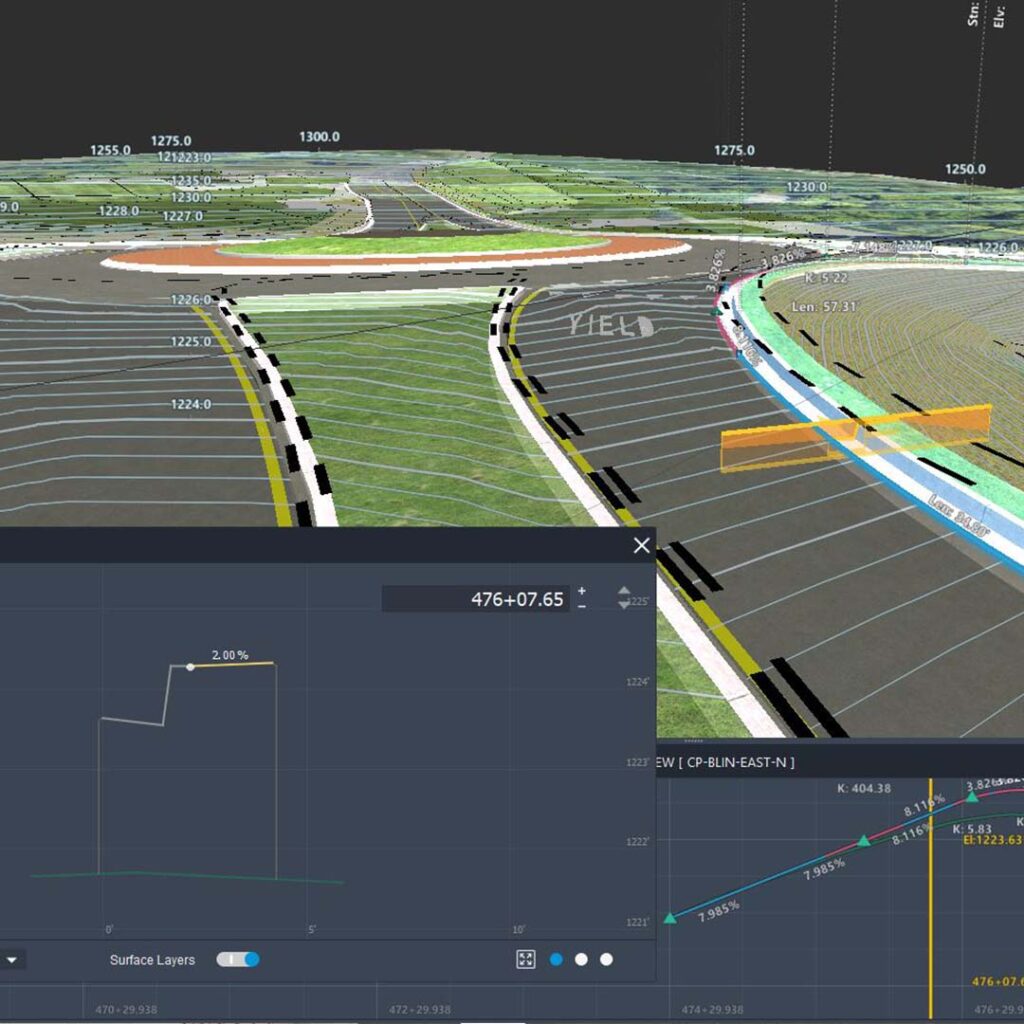Viewport: 1024px width, 1024px height.
Task: Click the station stepper down arrow
Action: (x=624, y=605)
